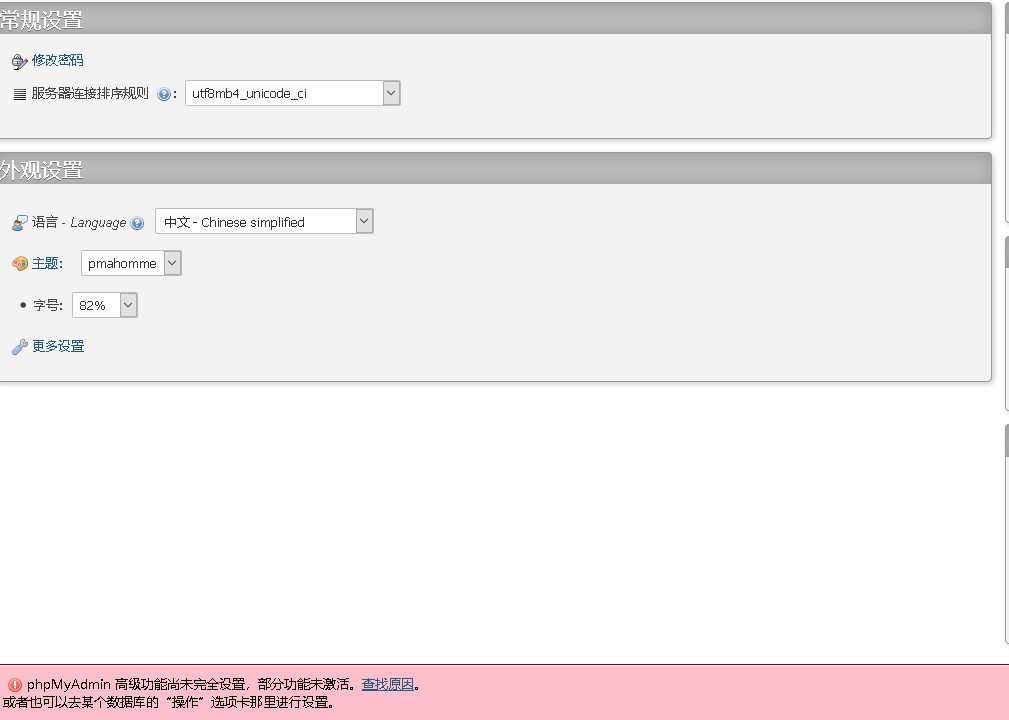1009x720 pixels.
Task: Click the theme palette icon
Action: pos(19,264)
